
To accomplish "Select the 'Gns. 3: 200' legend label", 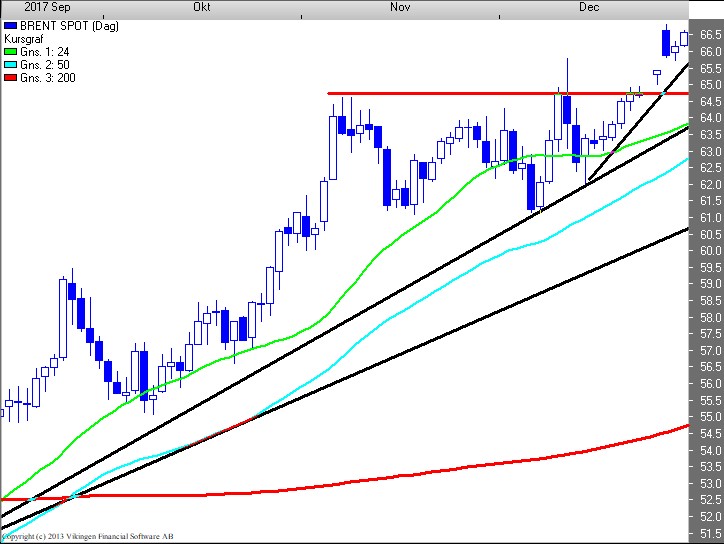I will pyautogui.click(x=48, y=78).
